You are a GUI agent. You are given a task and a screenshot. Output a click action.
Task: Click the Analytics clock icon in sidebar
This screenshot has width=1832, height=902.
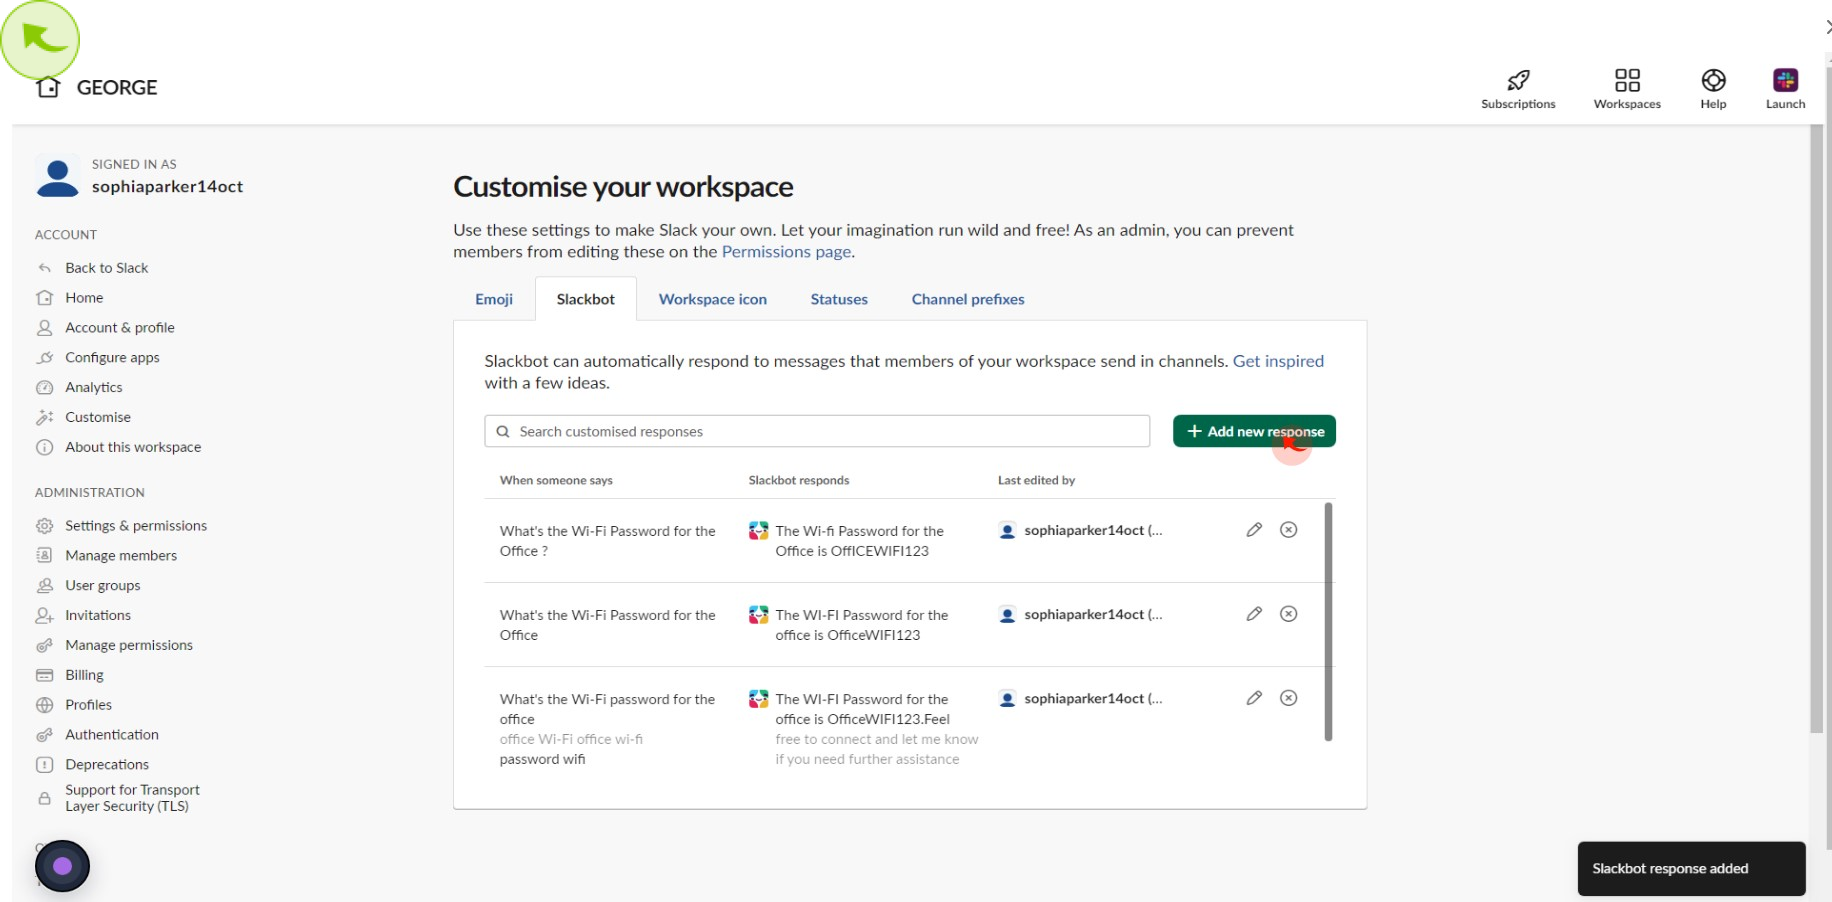(x=44, y=388)
